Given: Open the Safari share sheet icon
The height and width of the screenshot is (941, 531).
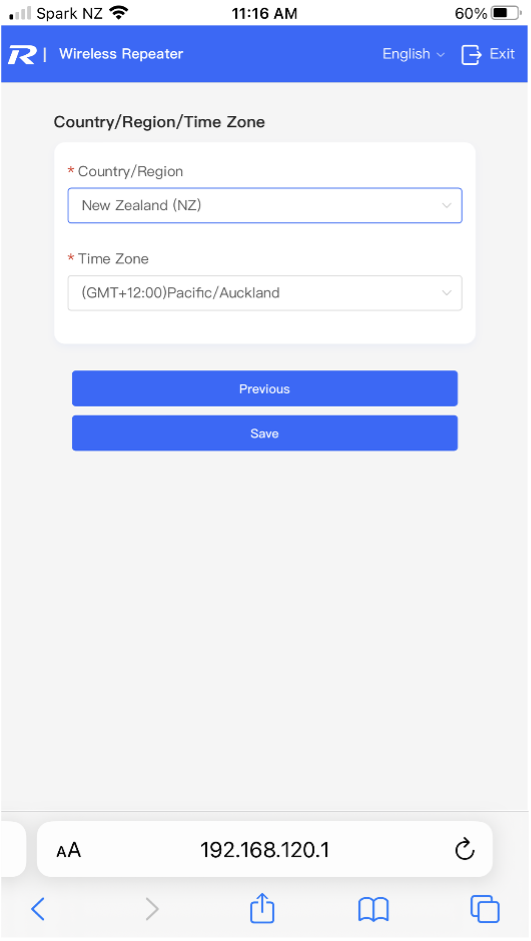Looking at the screenshot, I should click(x=262, y=907).
